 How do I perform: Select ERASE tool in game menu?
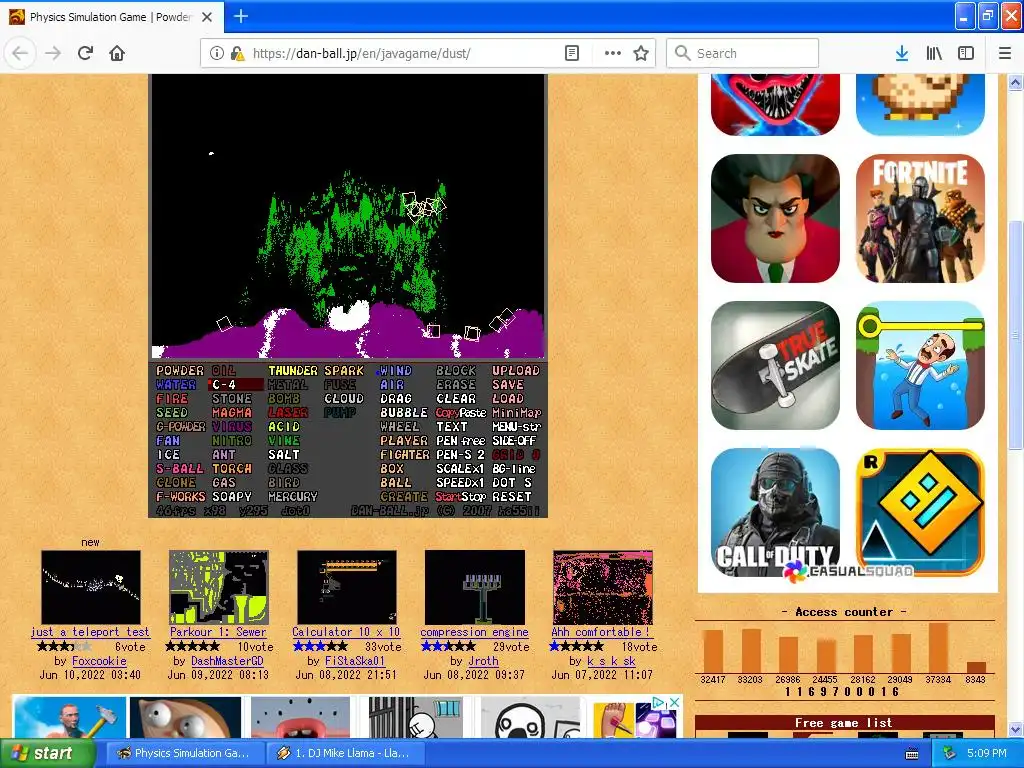[456, 385]
